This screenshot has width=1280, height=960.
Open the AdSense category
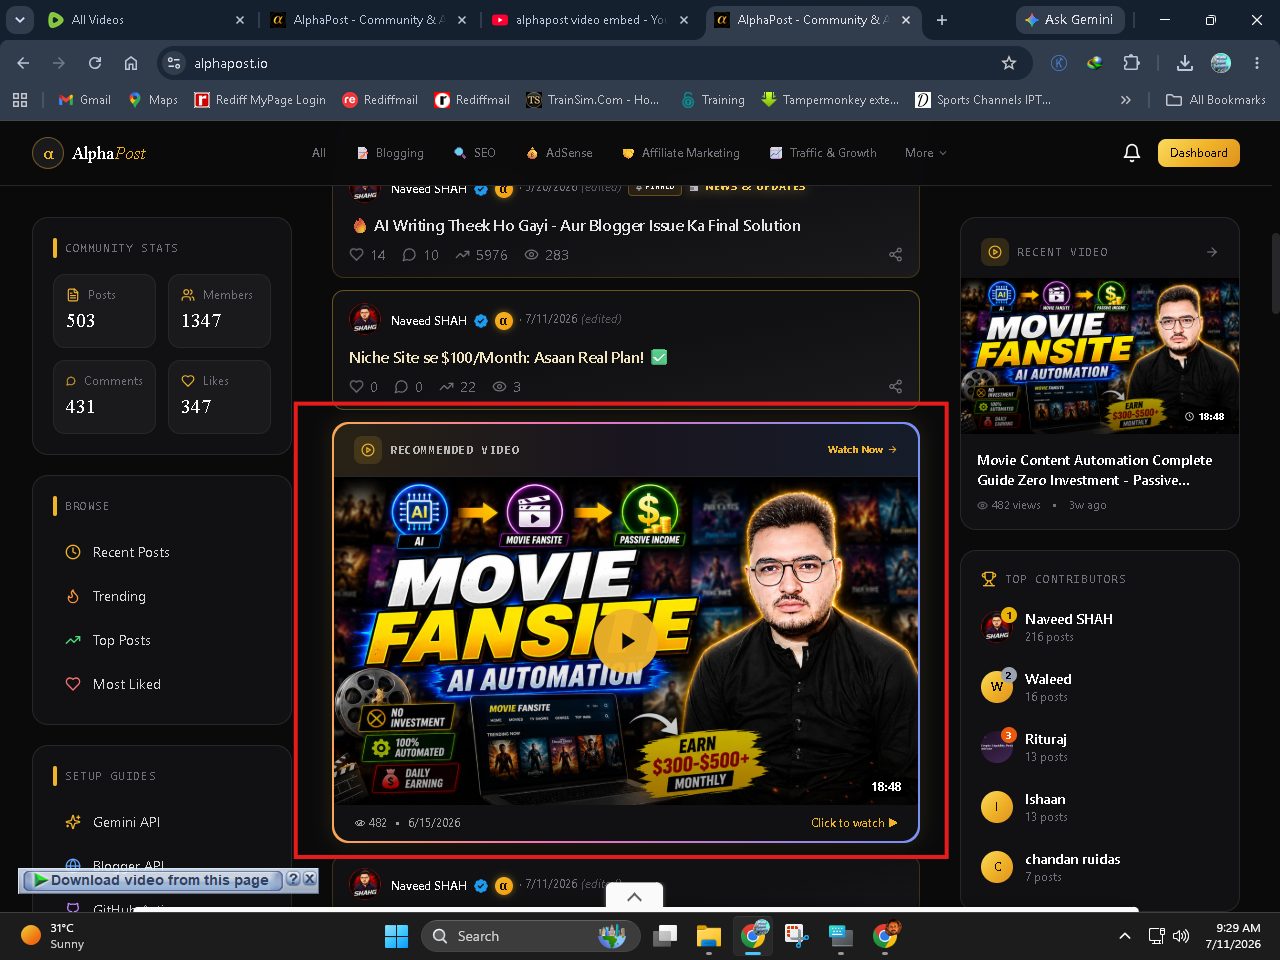(559, 153)
